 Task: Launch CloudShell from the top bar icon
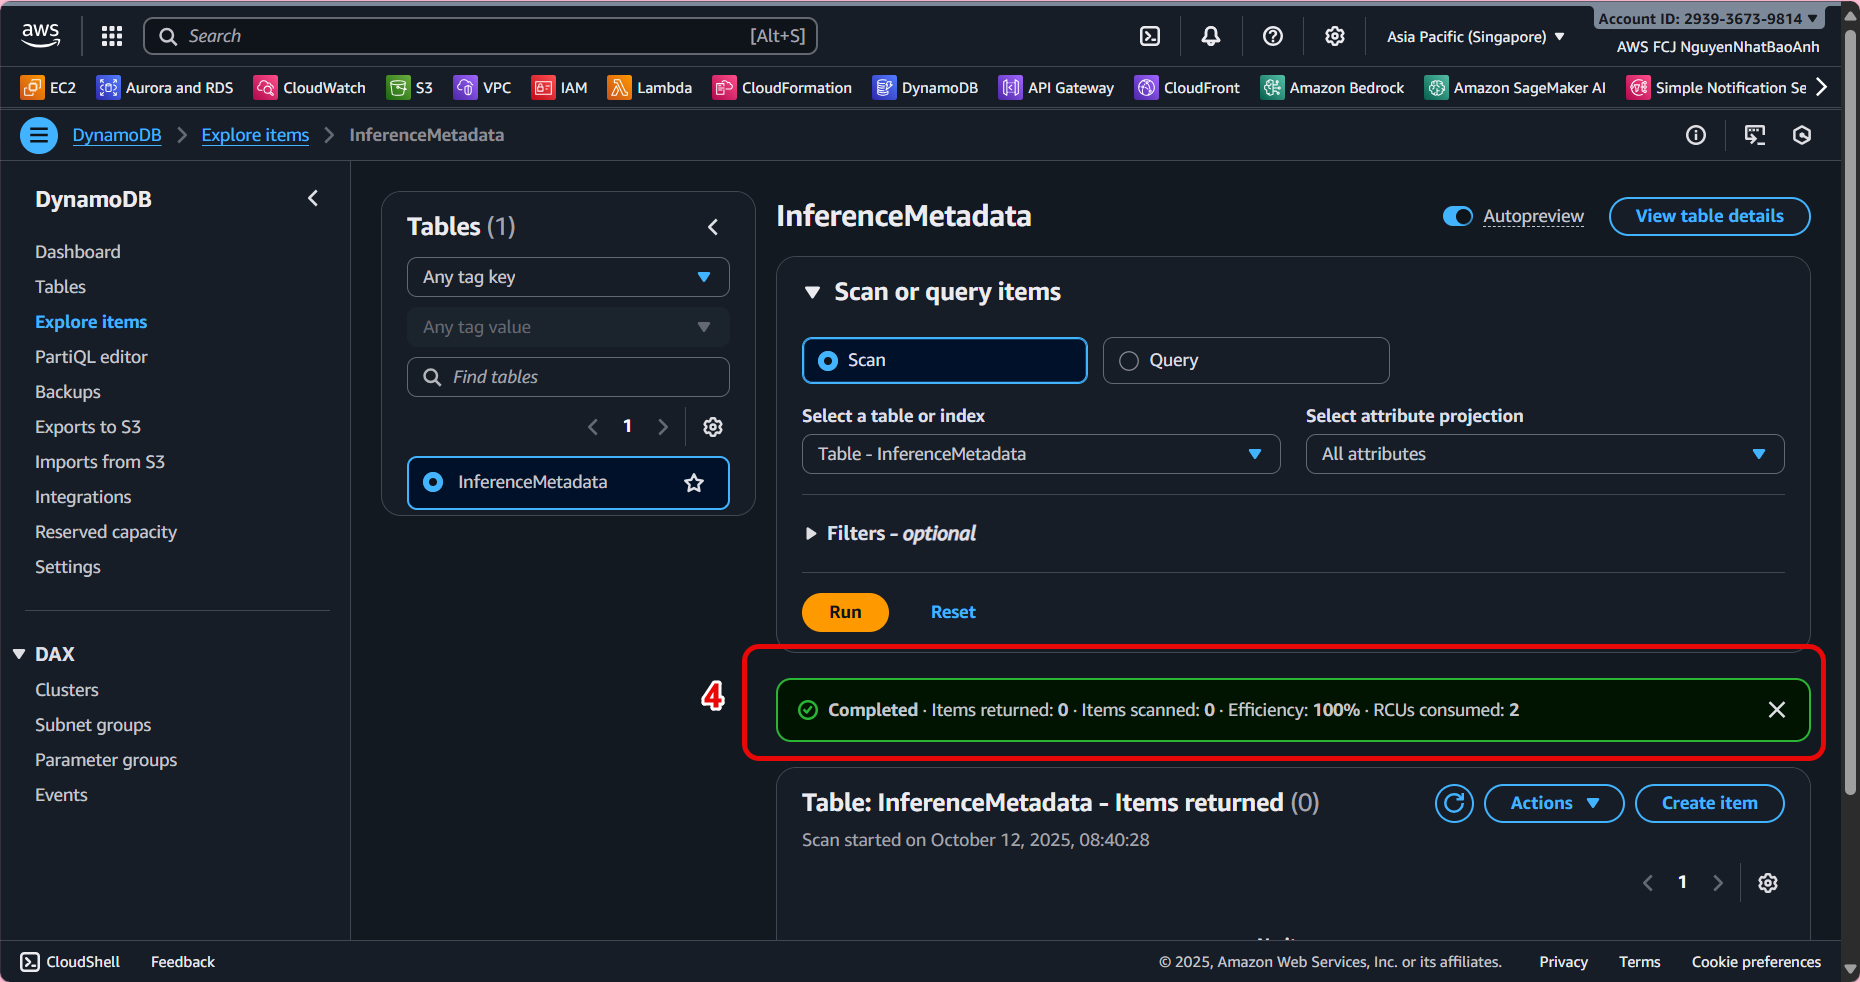coord(1150,36)
